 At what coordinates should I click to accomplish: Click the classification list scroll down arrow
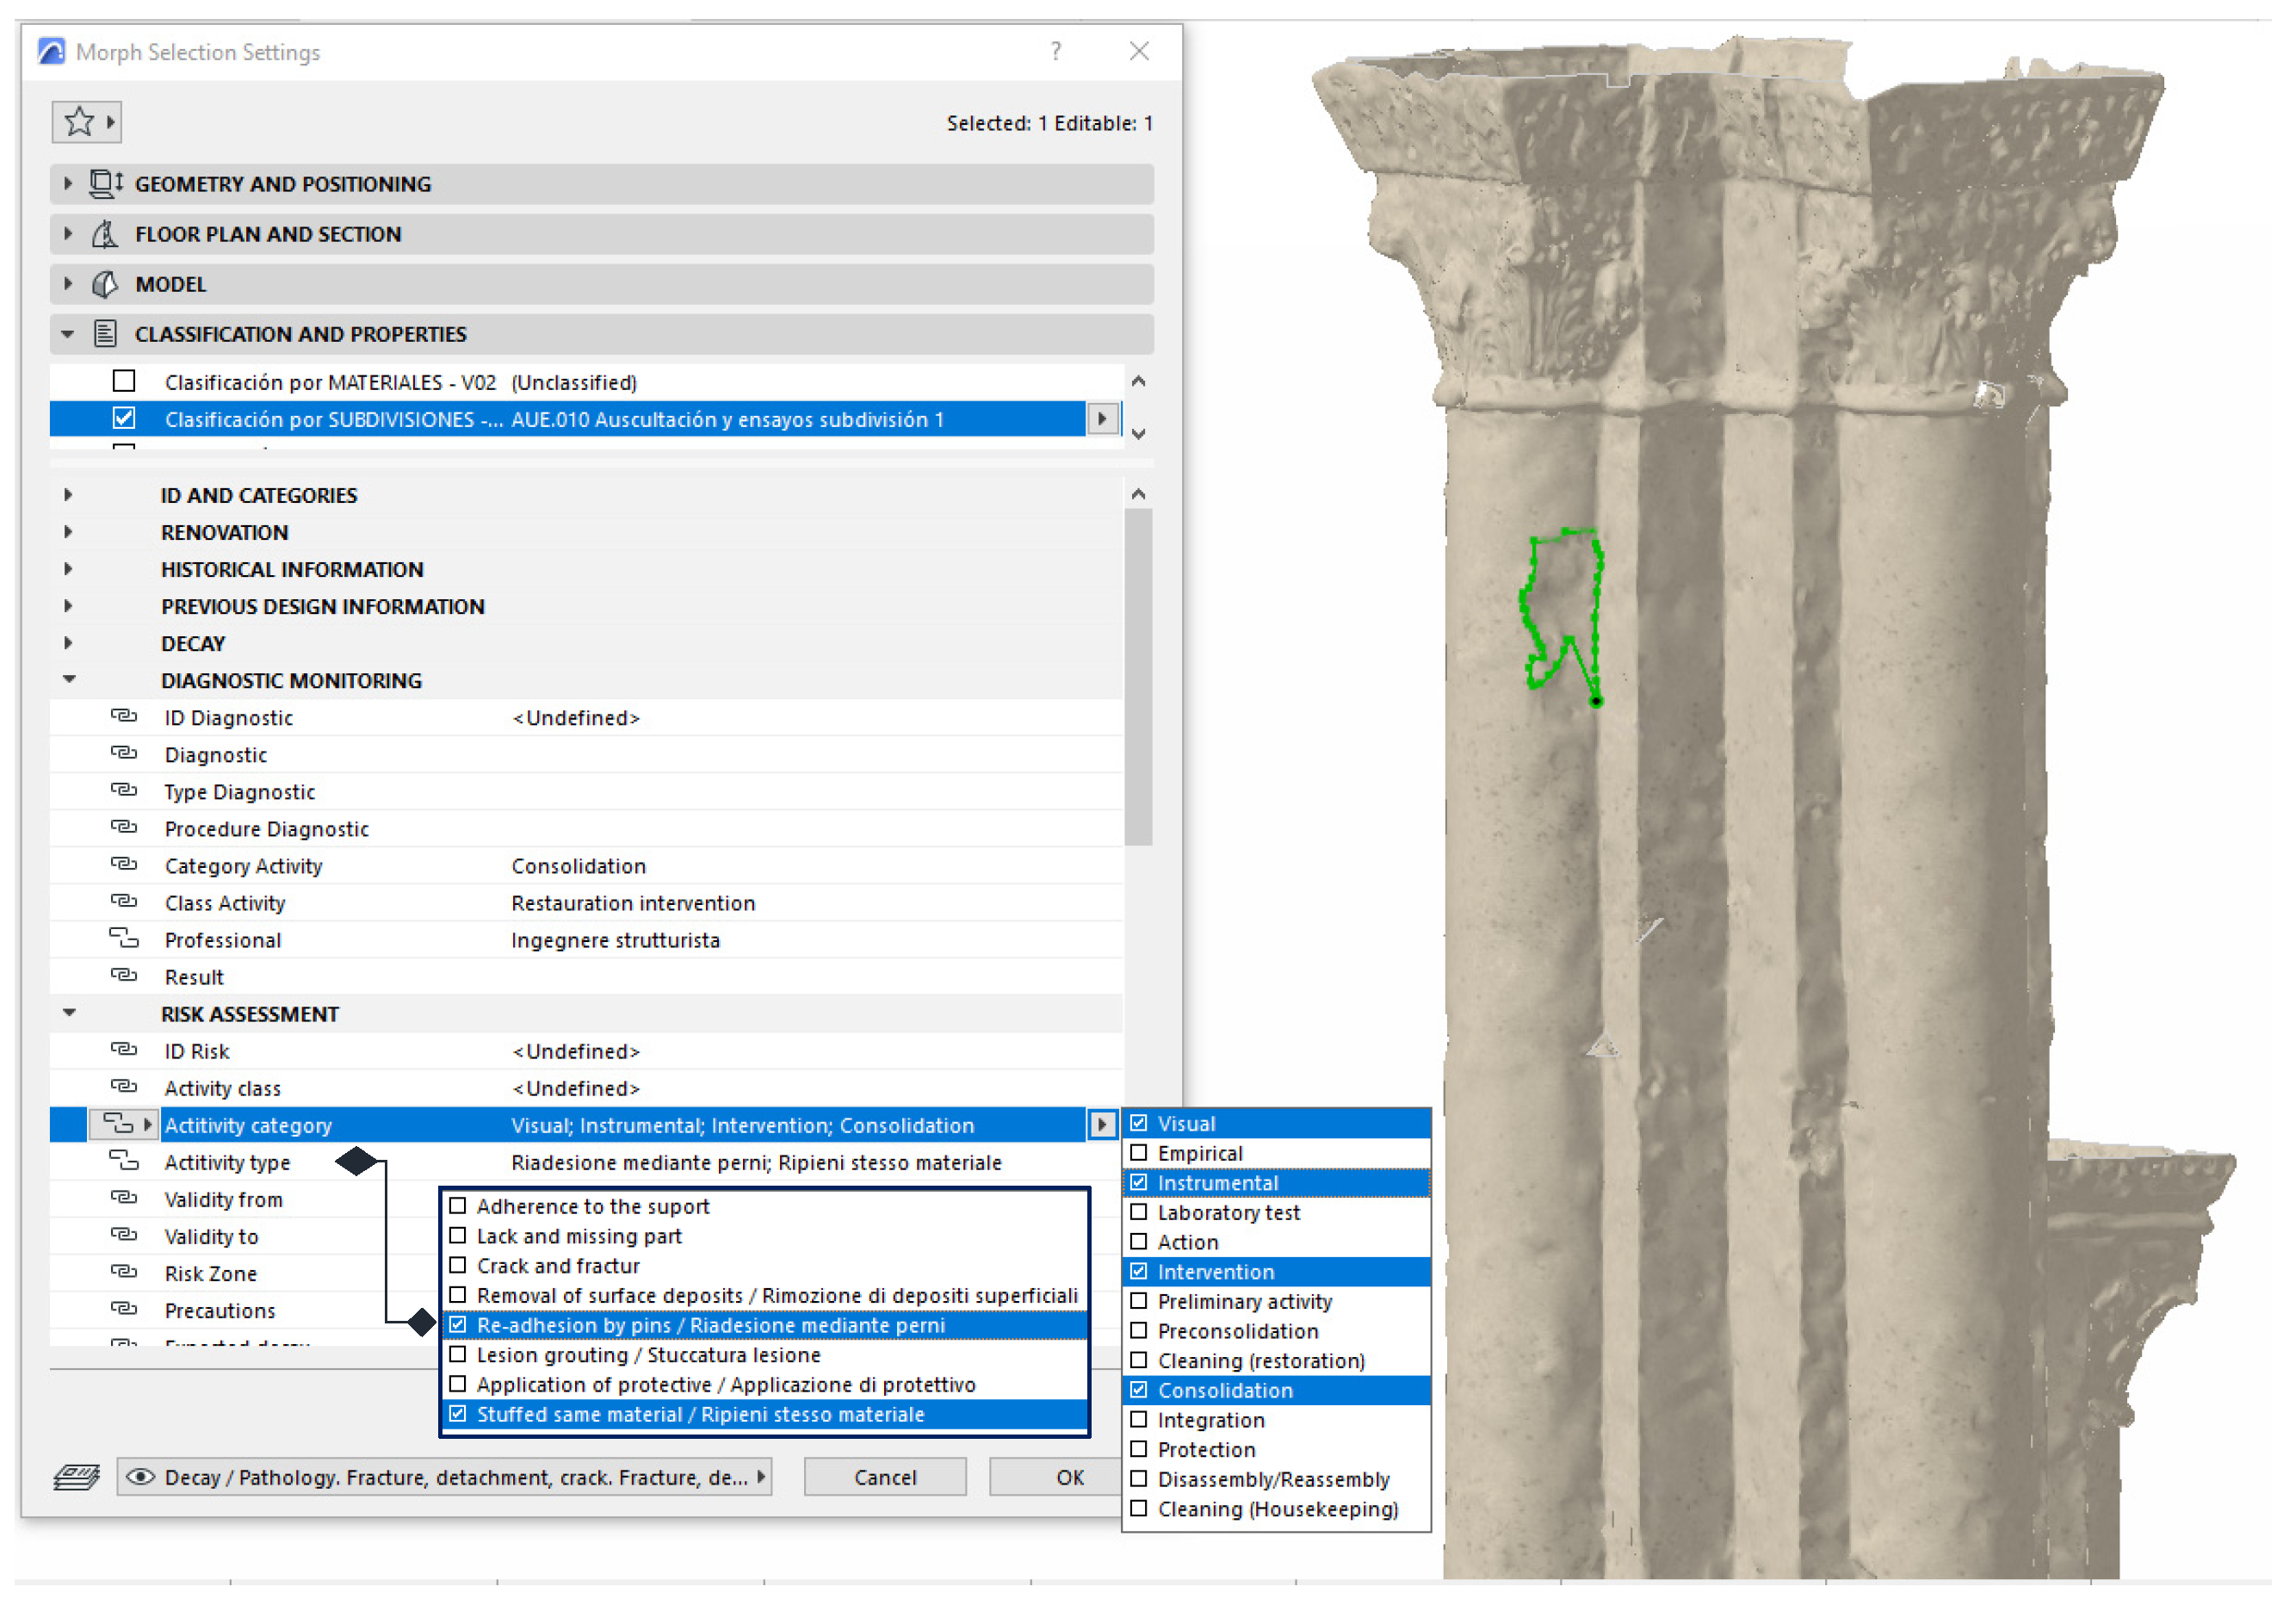pos(1138,434)
